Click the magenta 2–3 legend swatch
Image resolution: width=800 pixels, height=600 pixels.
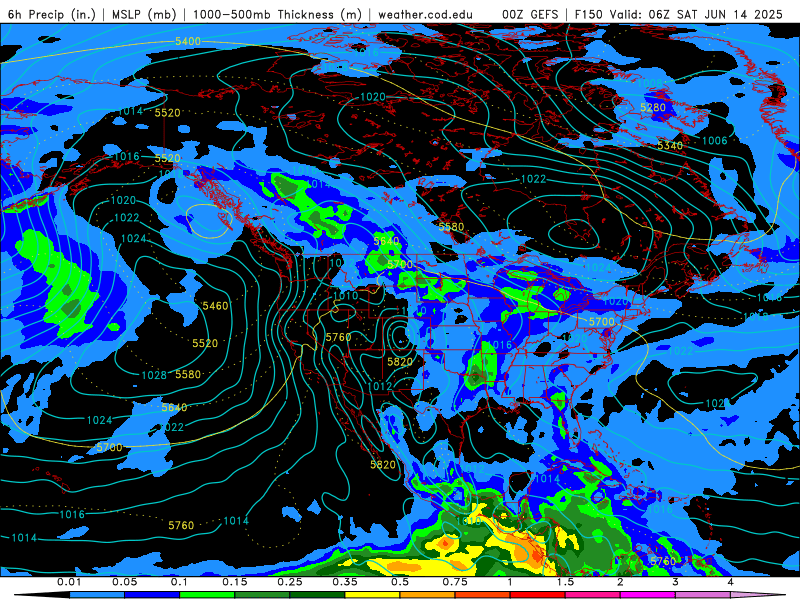[x=647, y=595]
